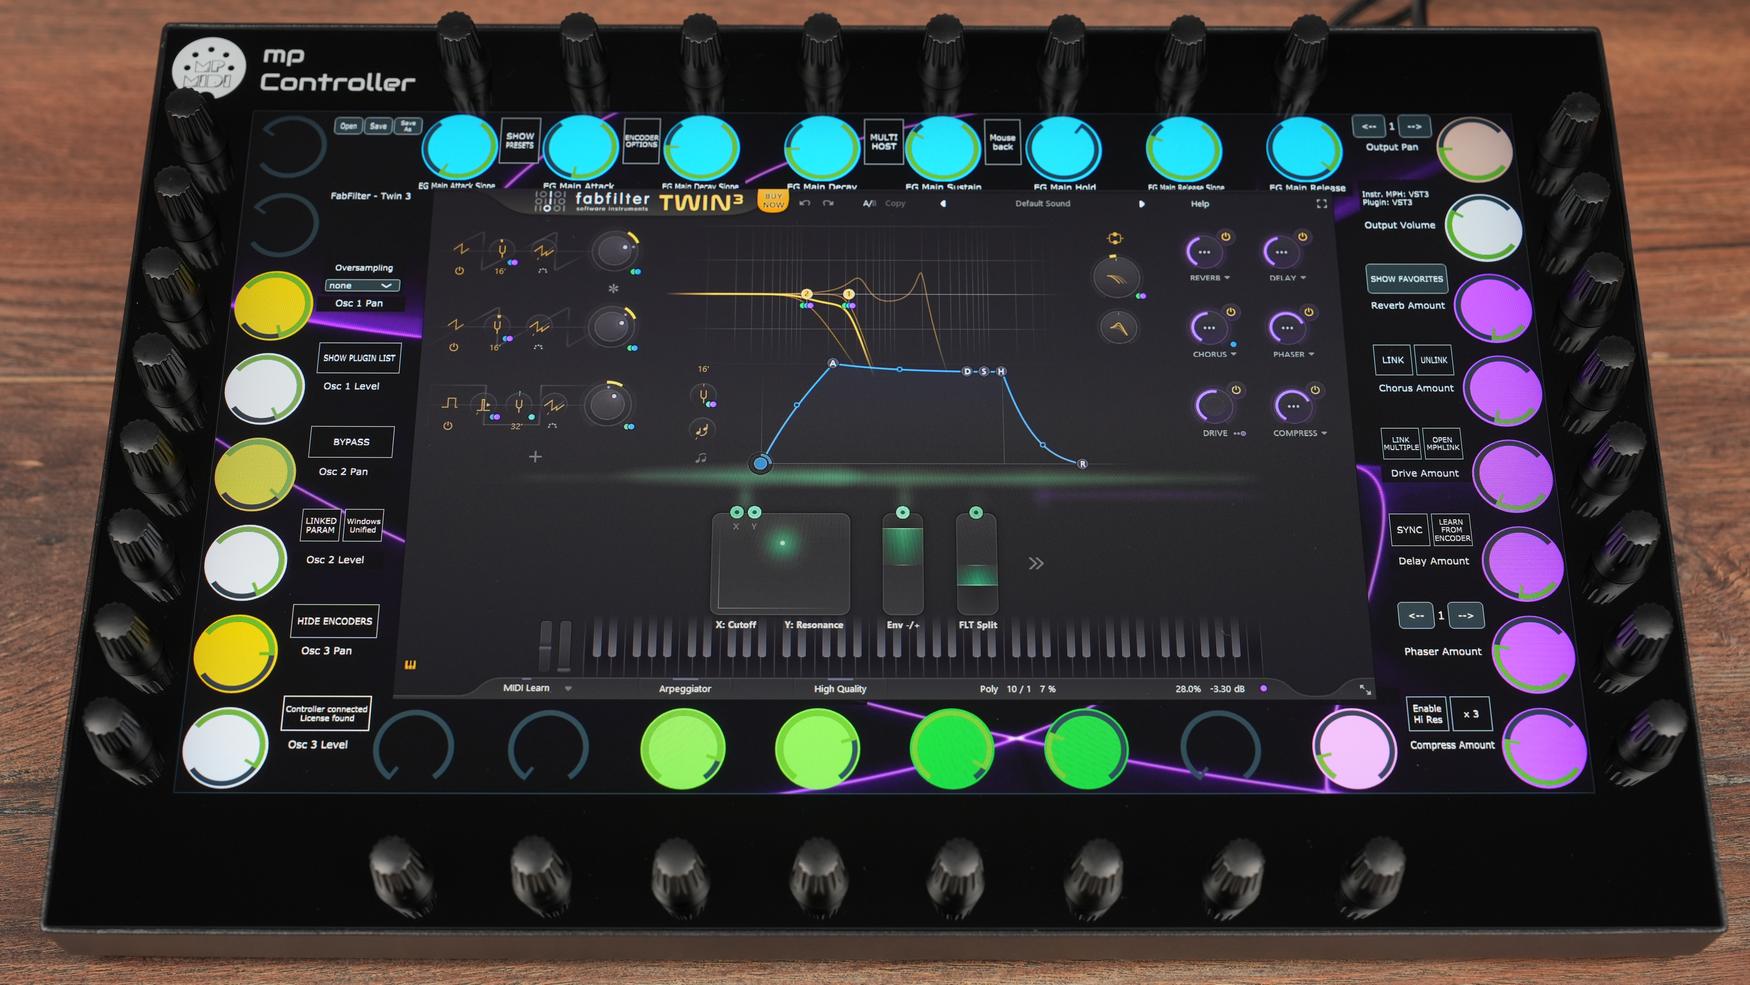1750x985 pixels.
Task: Click the -3.30 dB output gain readout
Action: click(x=1227, y=689)
